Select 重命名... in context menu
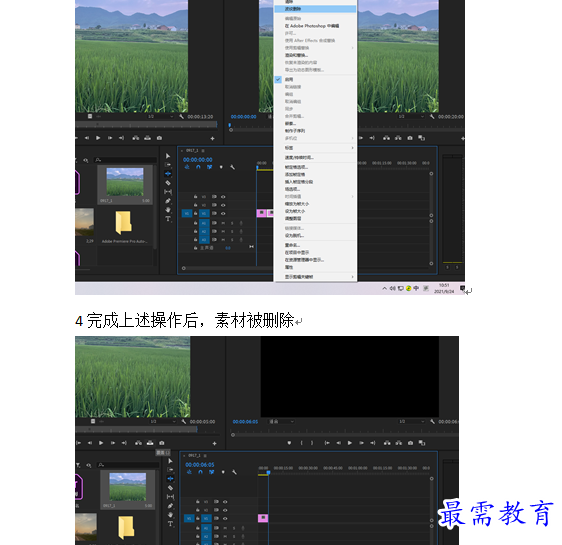Viewport: 562px width, 545px height. [292, 245]
